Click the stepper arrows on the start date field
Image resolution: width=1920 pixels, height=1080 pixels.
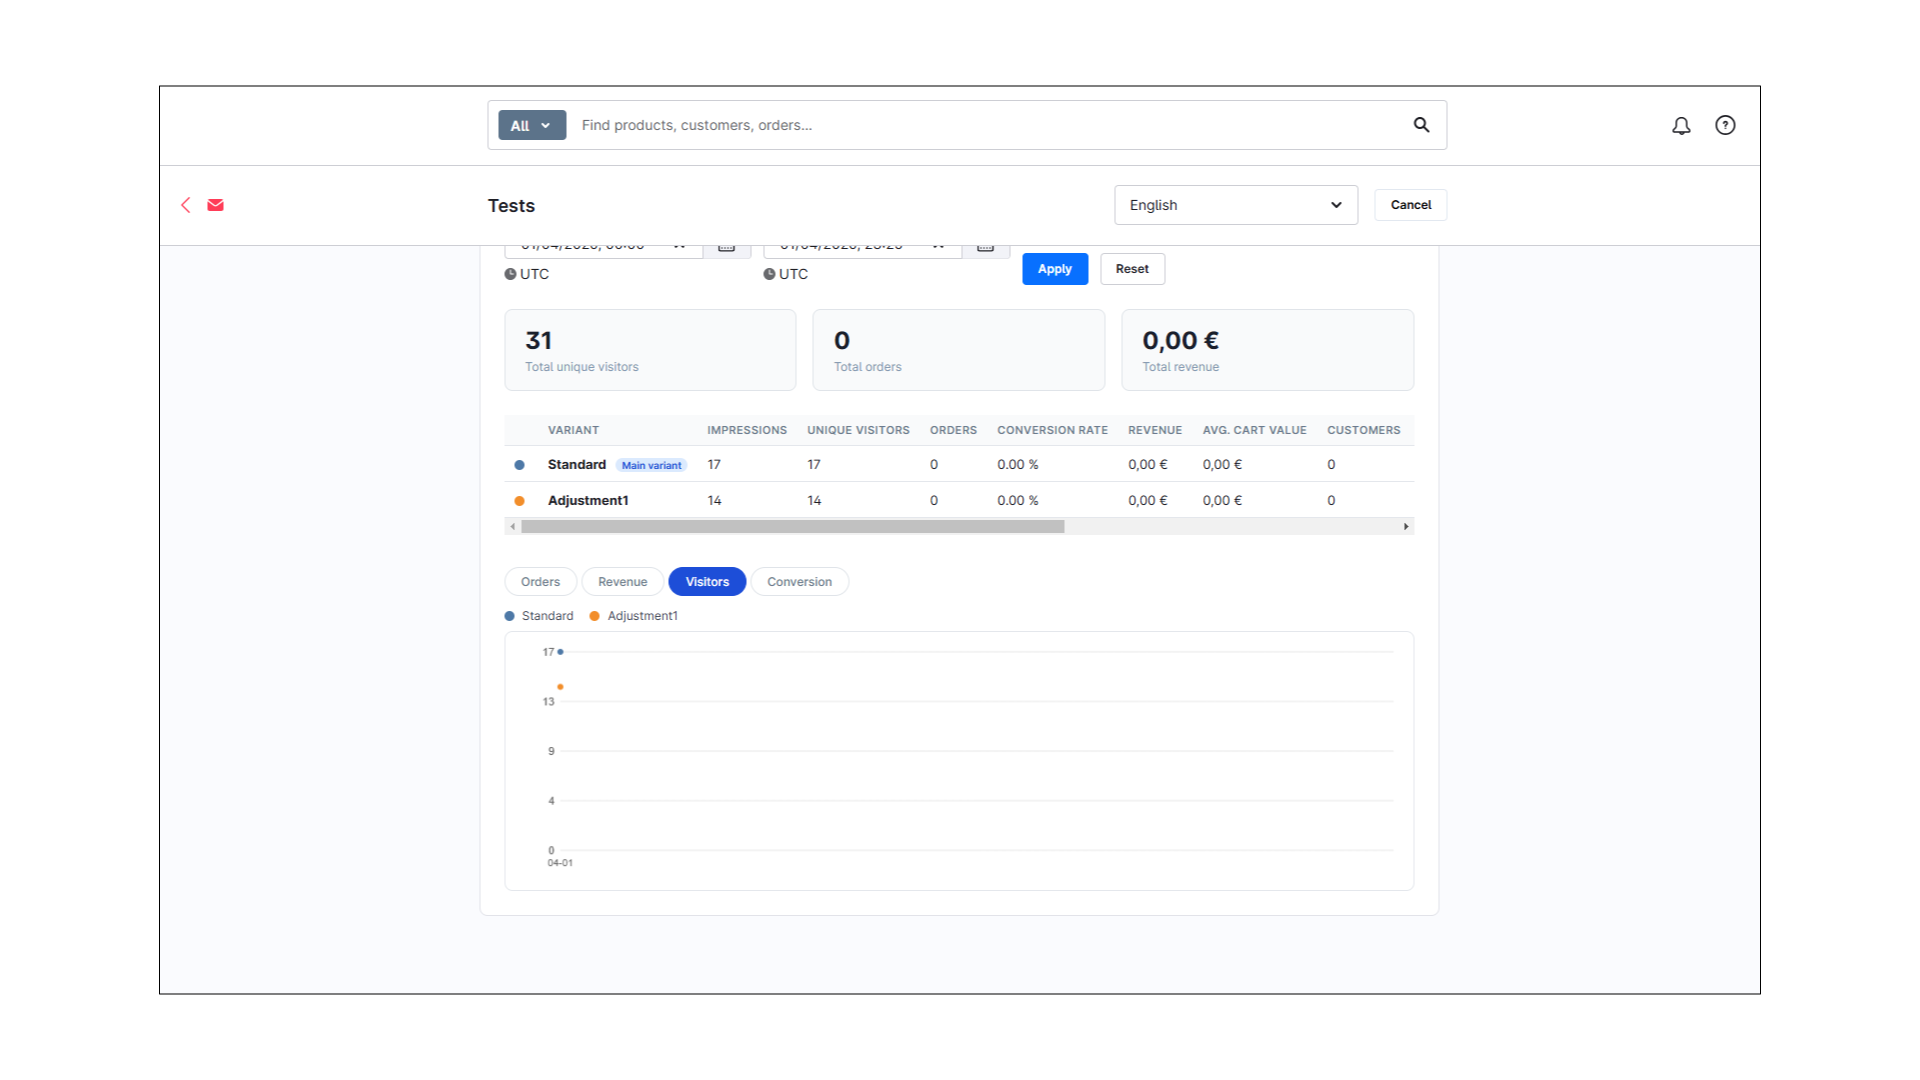point(681,245)
